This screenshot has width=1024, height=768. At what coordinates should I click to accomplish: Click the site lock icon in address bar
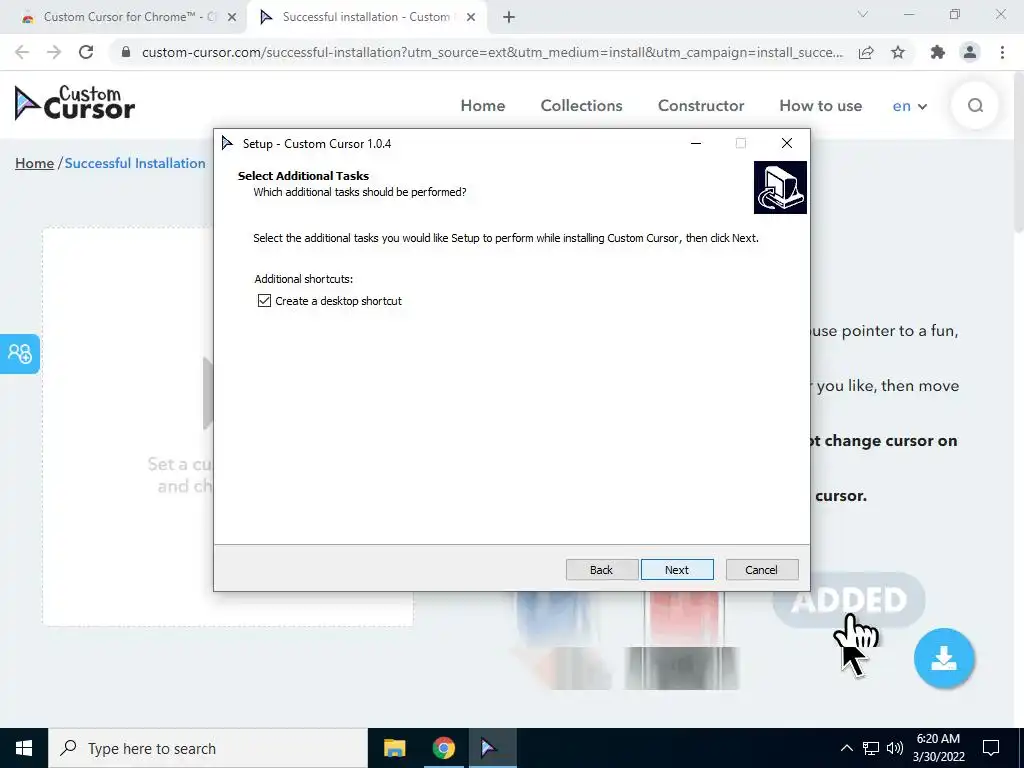point(125,52)
